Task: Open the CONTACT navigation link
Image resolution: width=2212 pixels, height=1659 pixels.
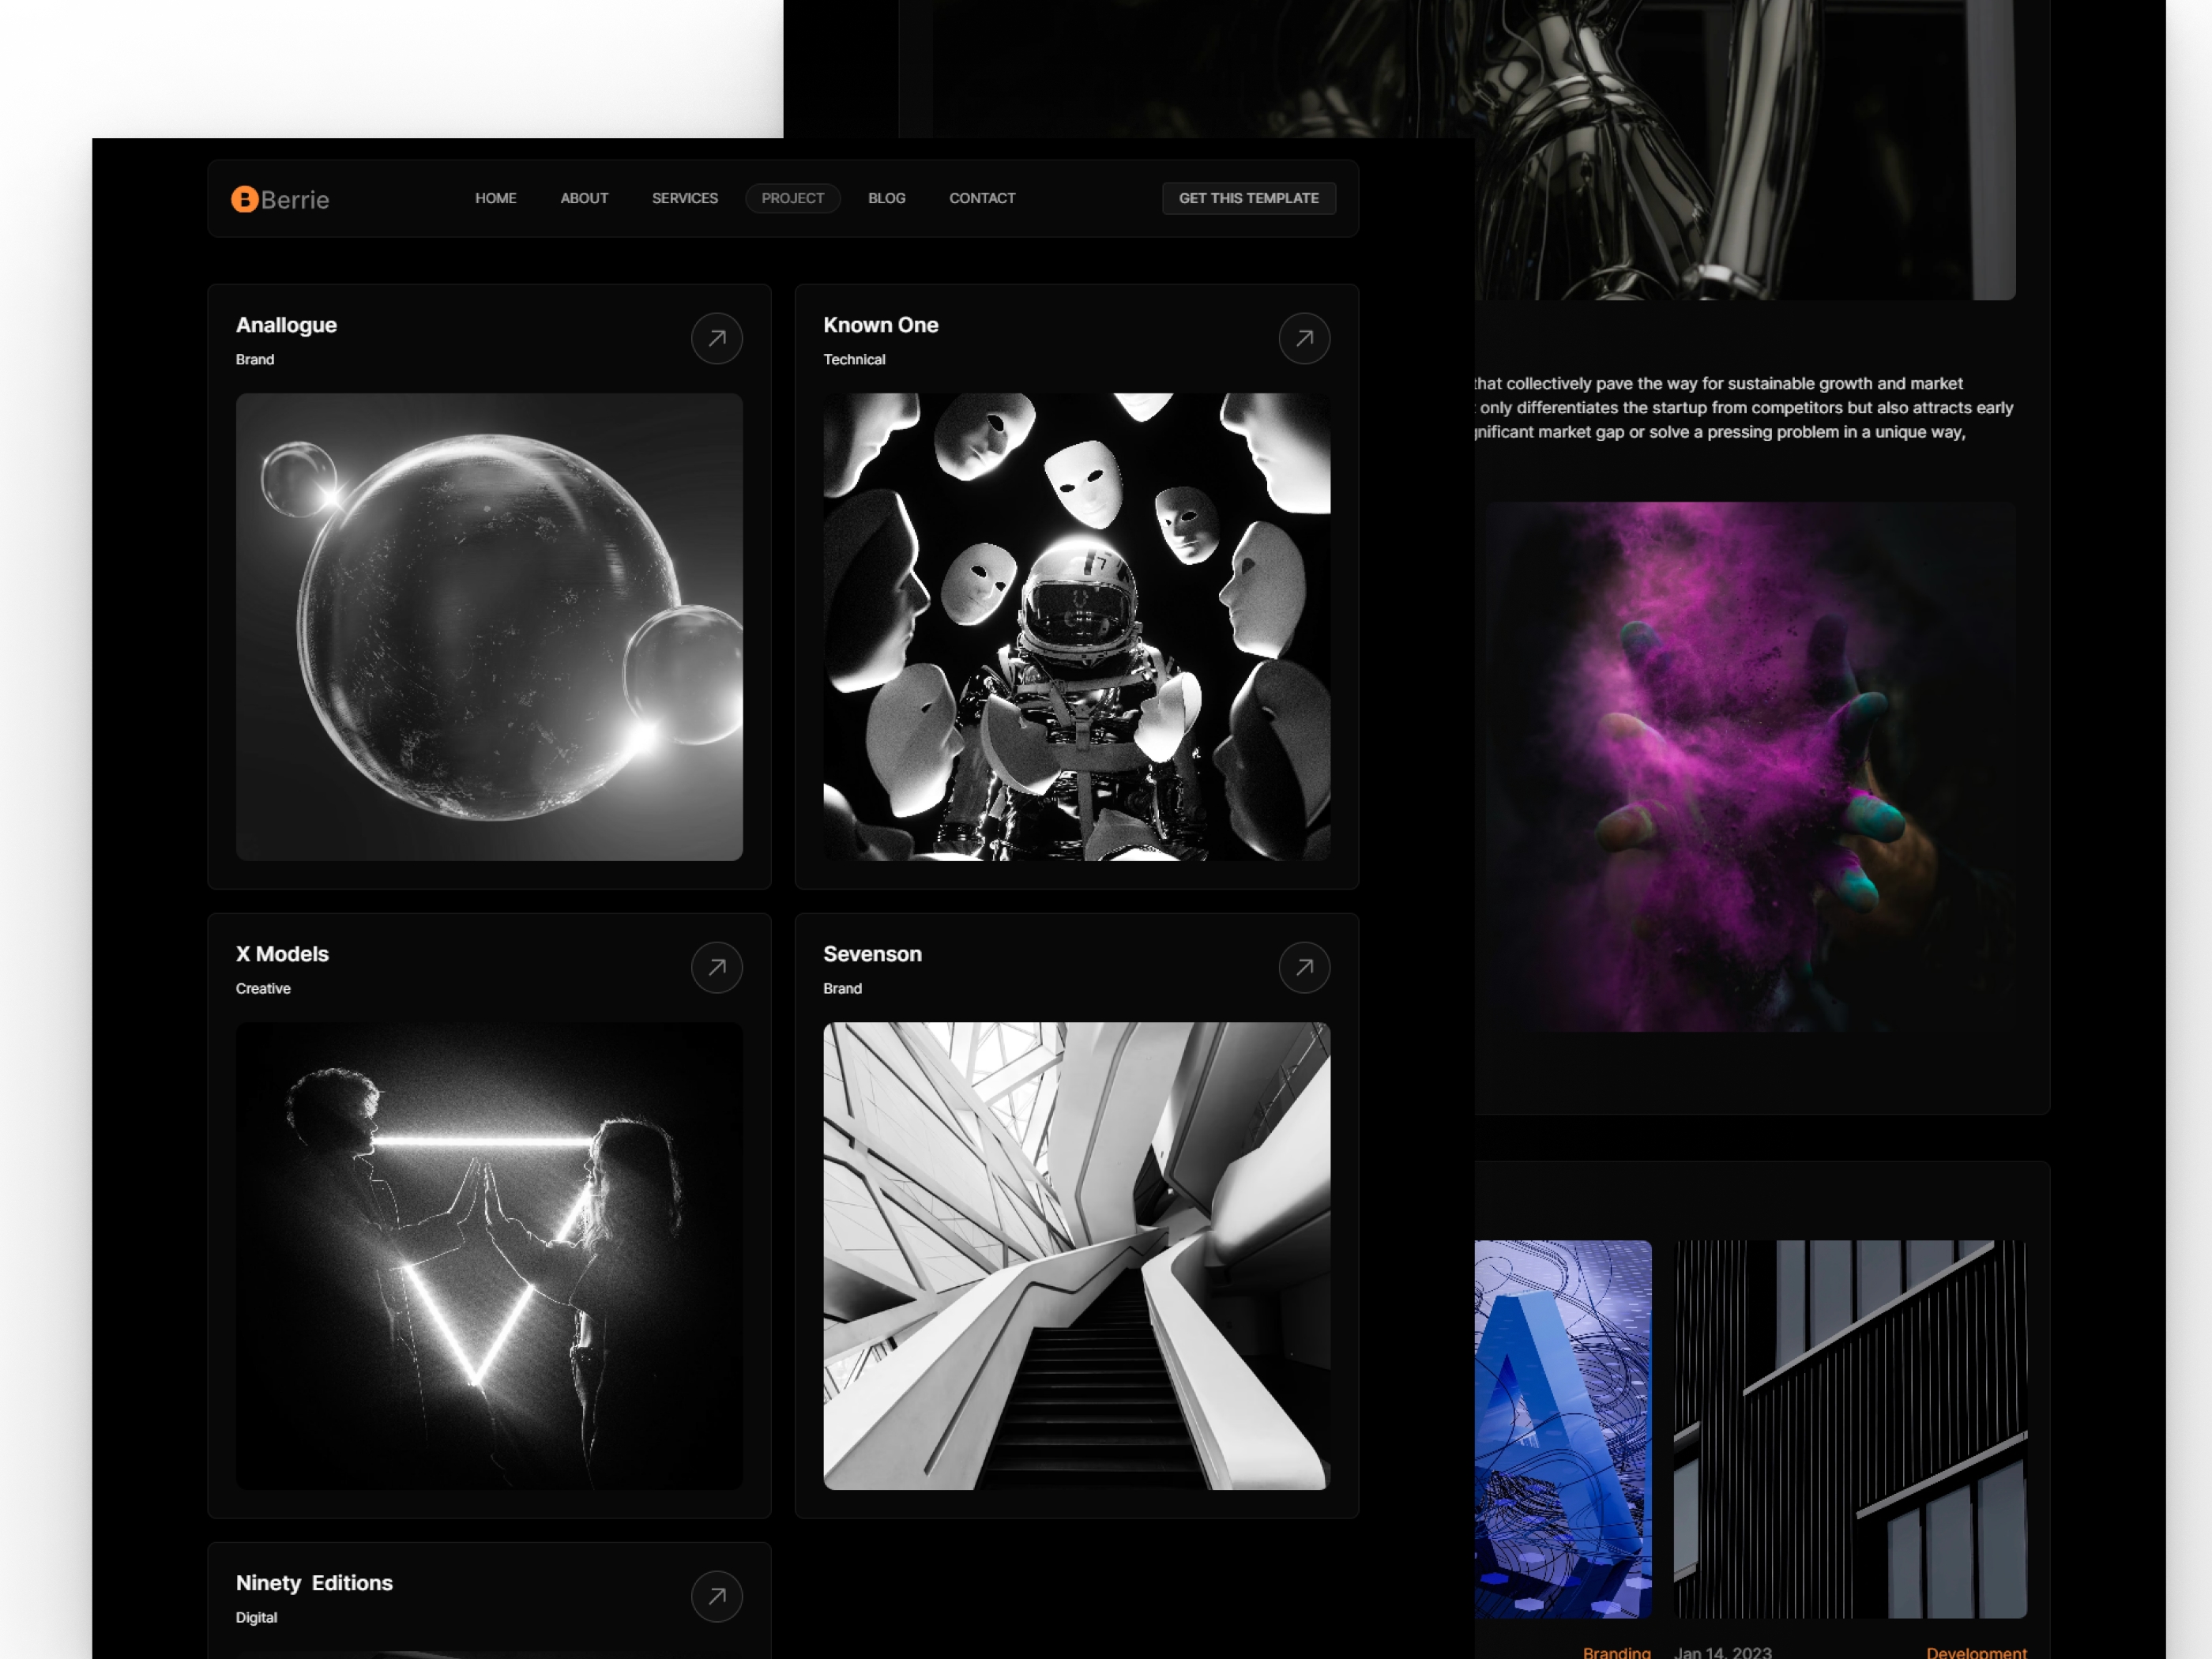Action: click(x=982, y=198)
